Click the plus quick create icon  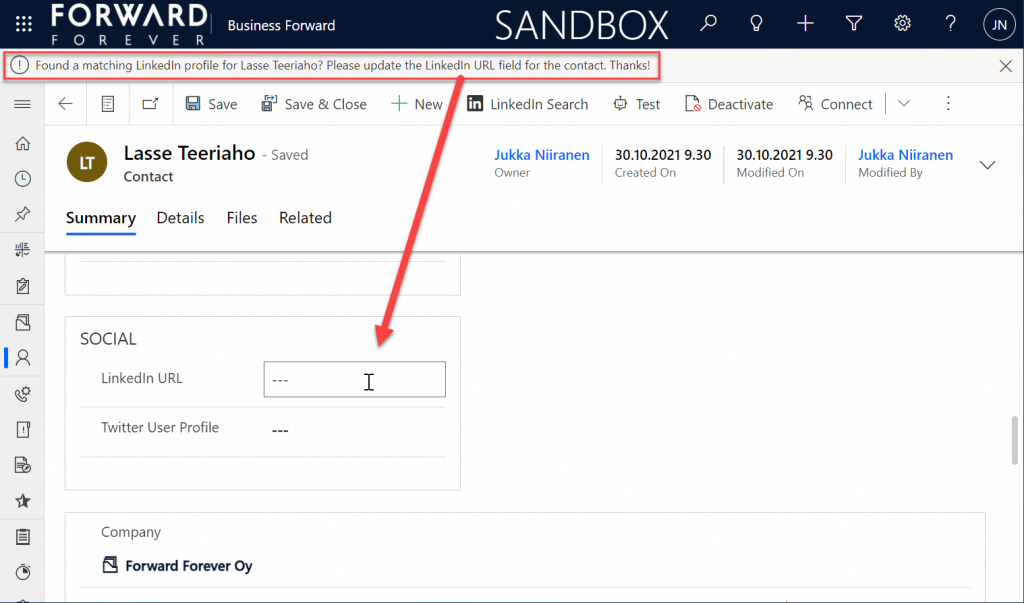coord(805,24)
